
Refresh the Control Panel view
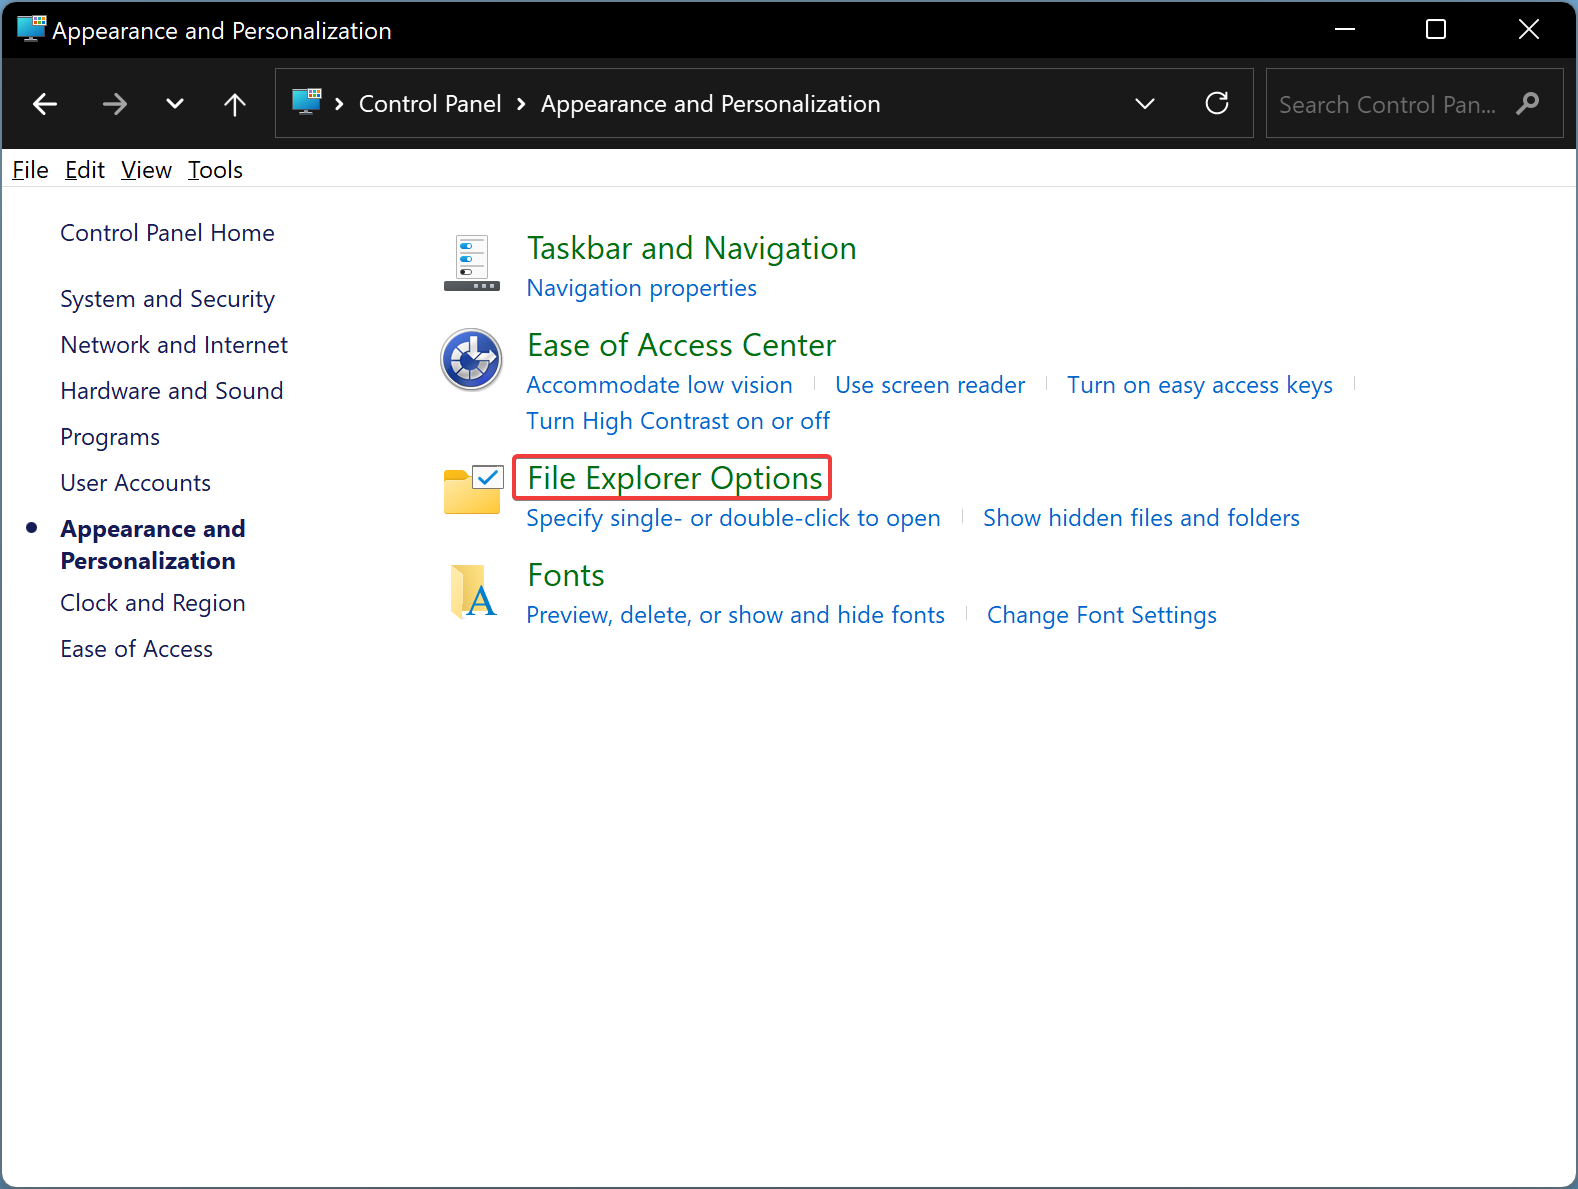[1217, 103]
